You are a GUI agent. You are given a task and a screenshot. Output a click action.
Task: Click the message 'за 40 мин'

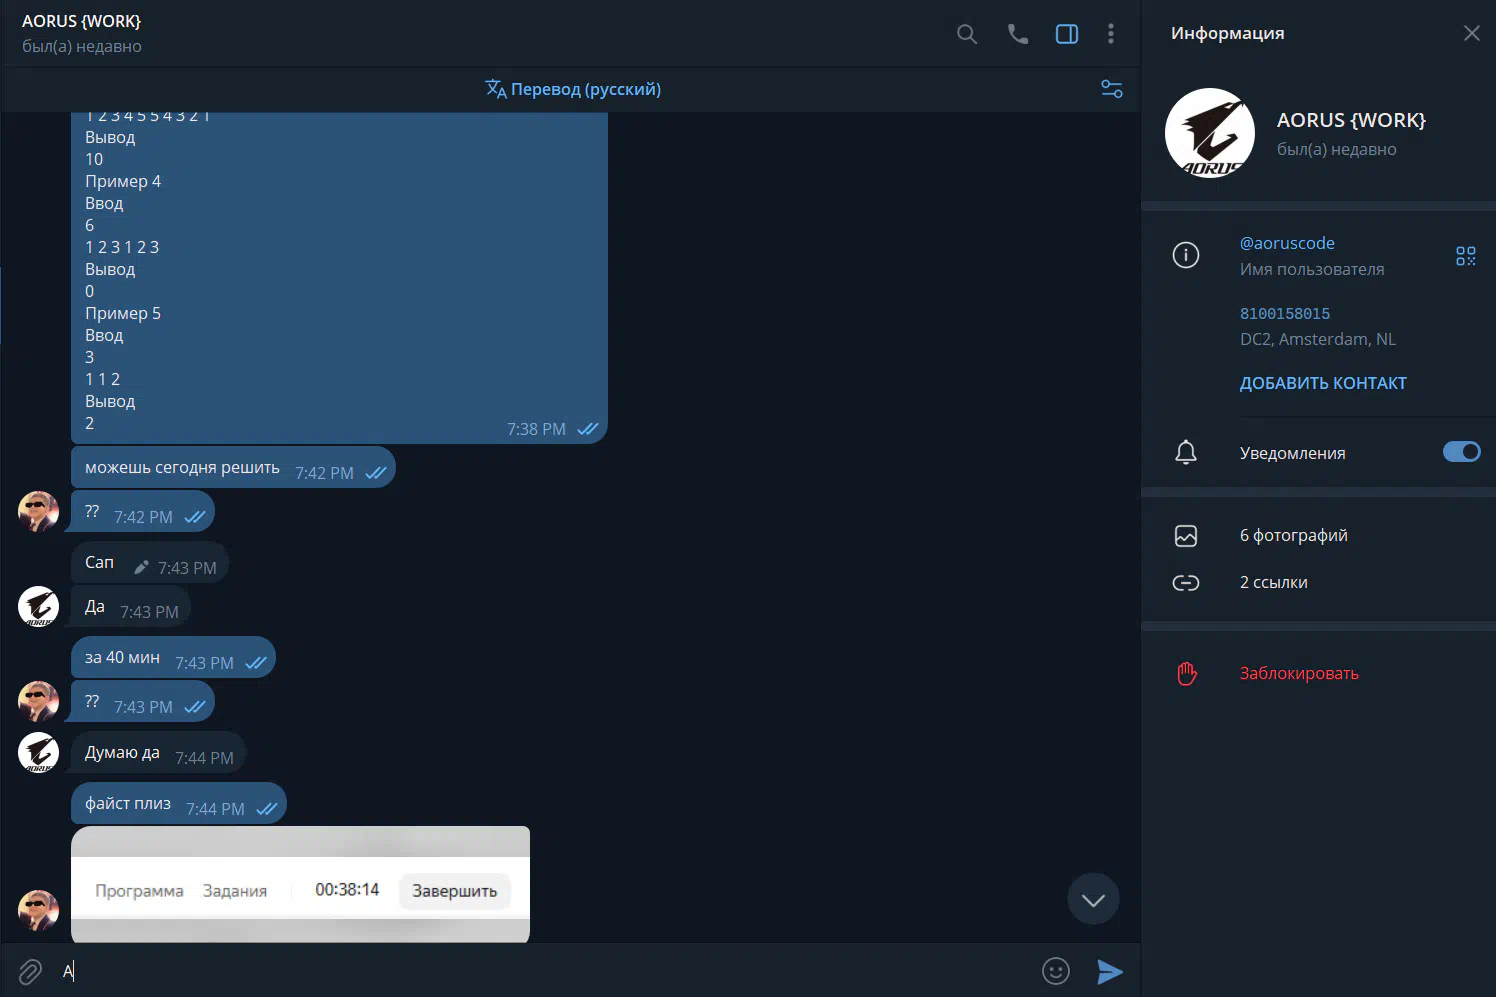click(x=173, y=657)
